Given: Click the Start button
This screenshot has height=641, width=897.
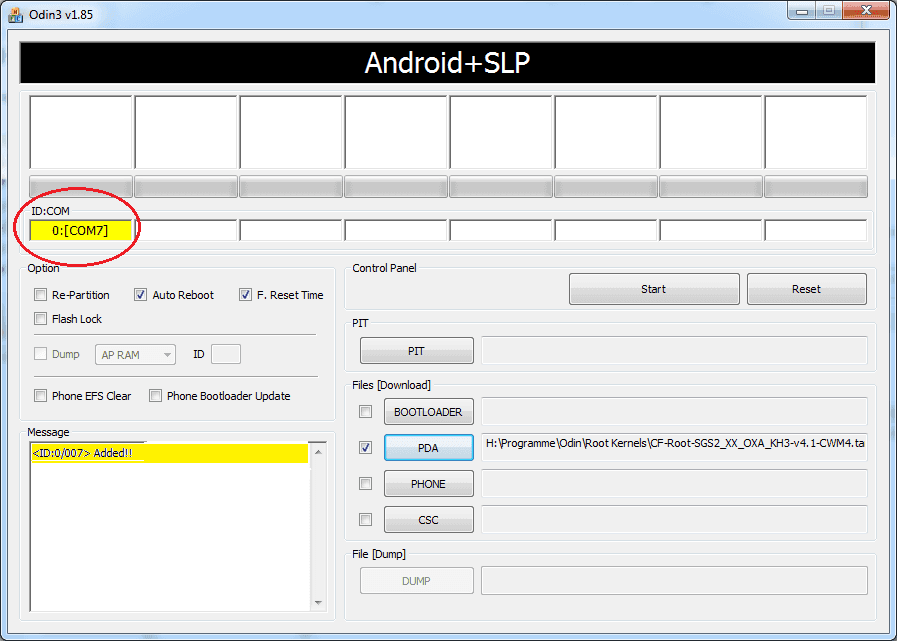Looking at the screenshot, I should point(654,289).
